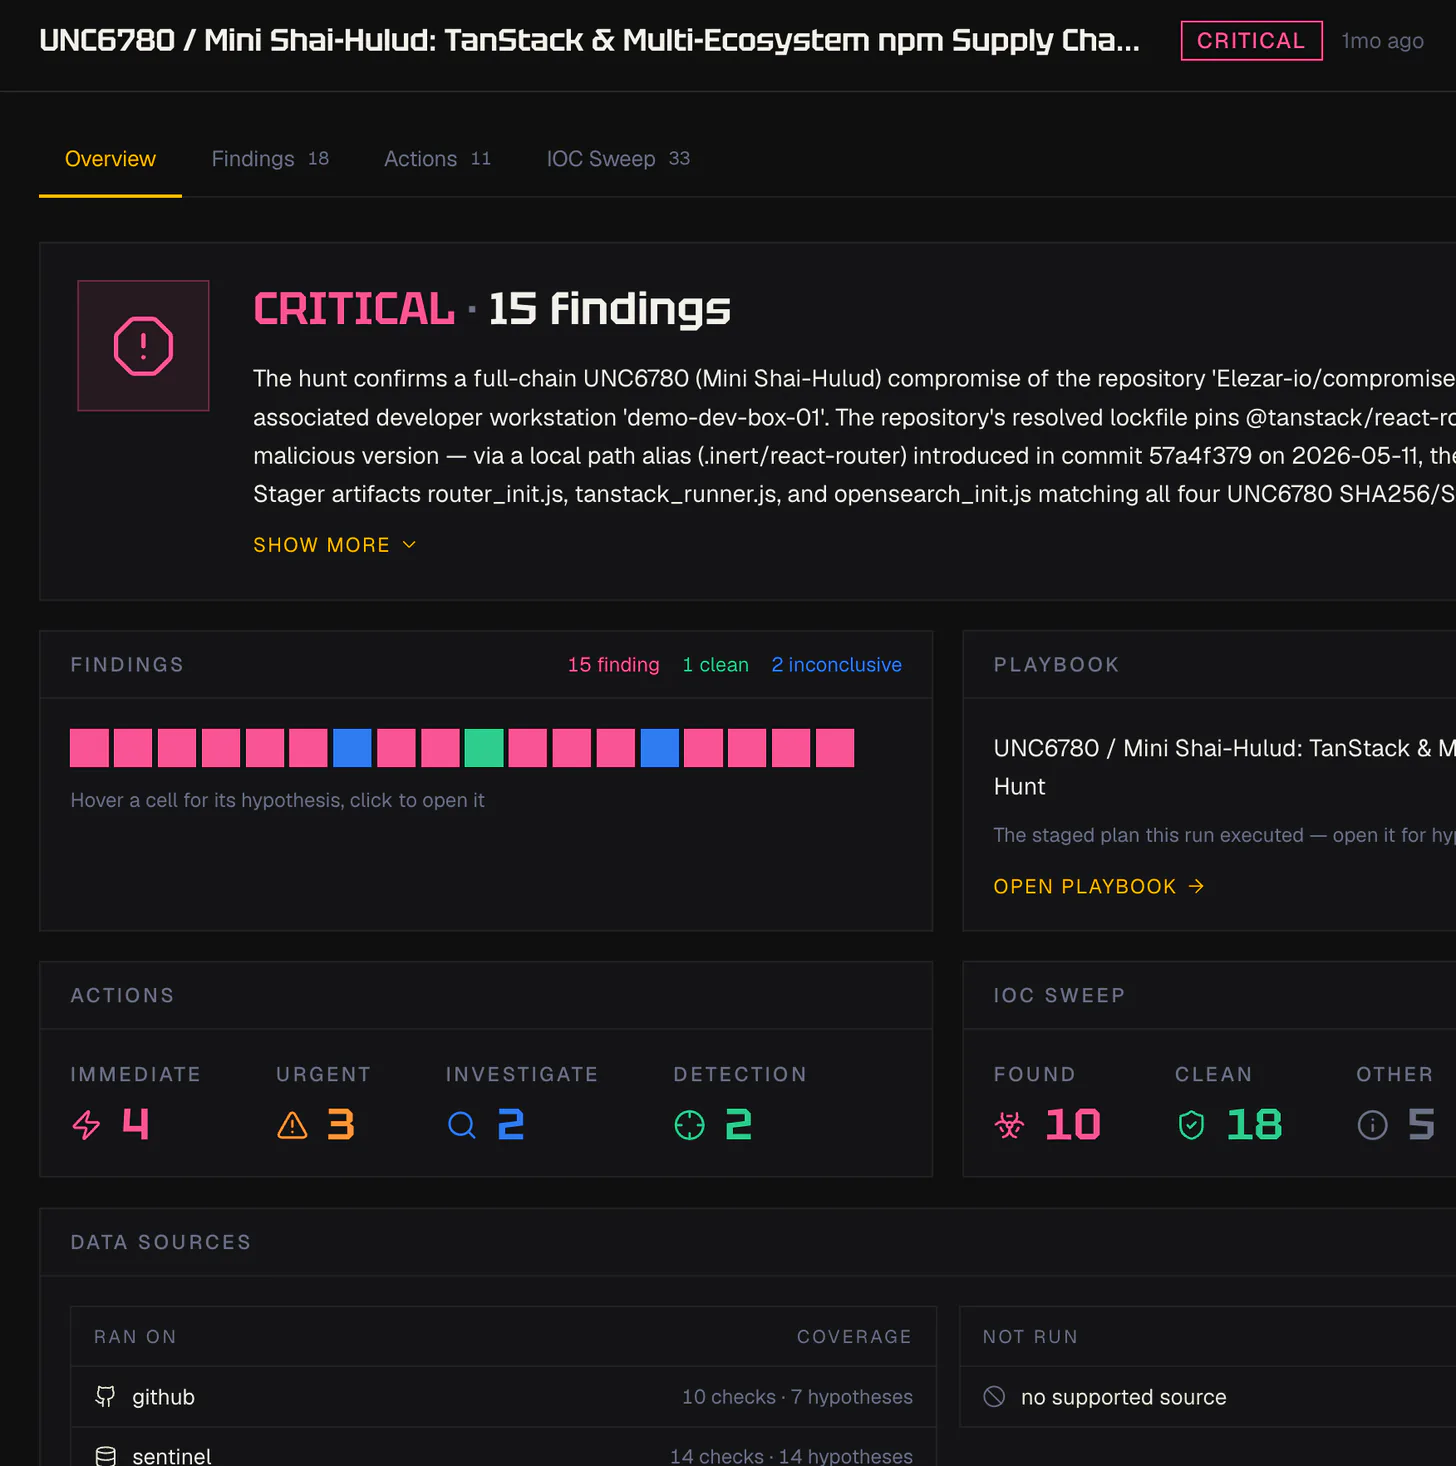Click '10 checks · 7 hypotheses' coverage text
This screenshot has height=1466, width=1456.
(x=797, y=1397)
